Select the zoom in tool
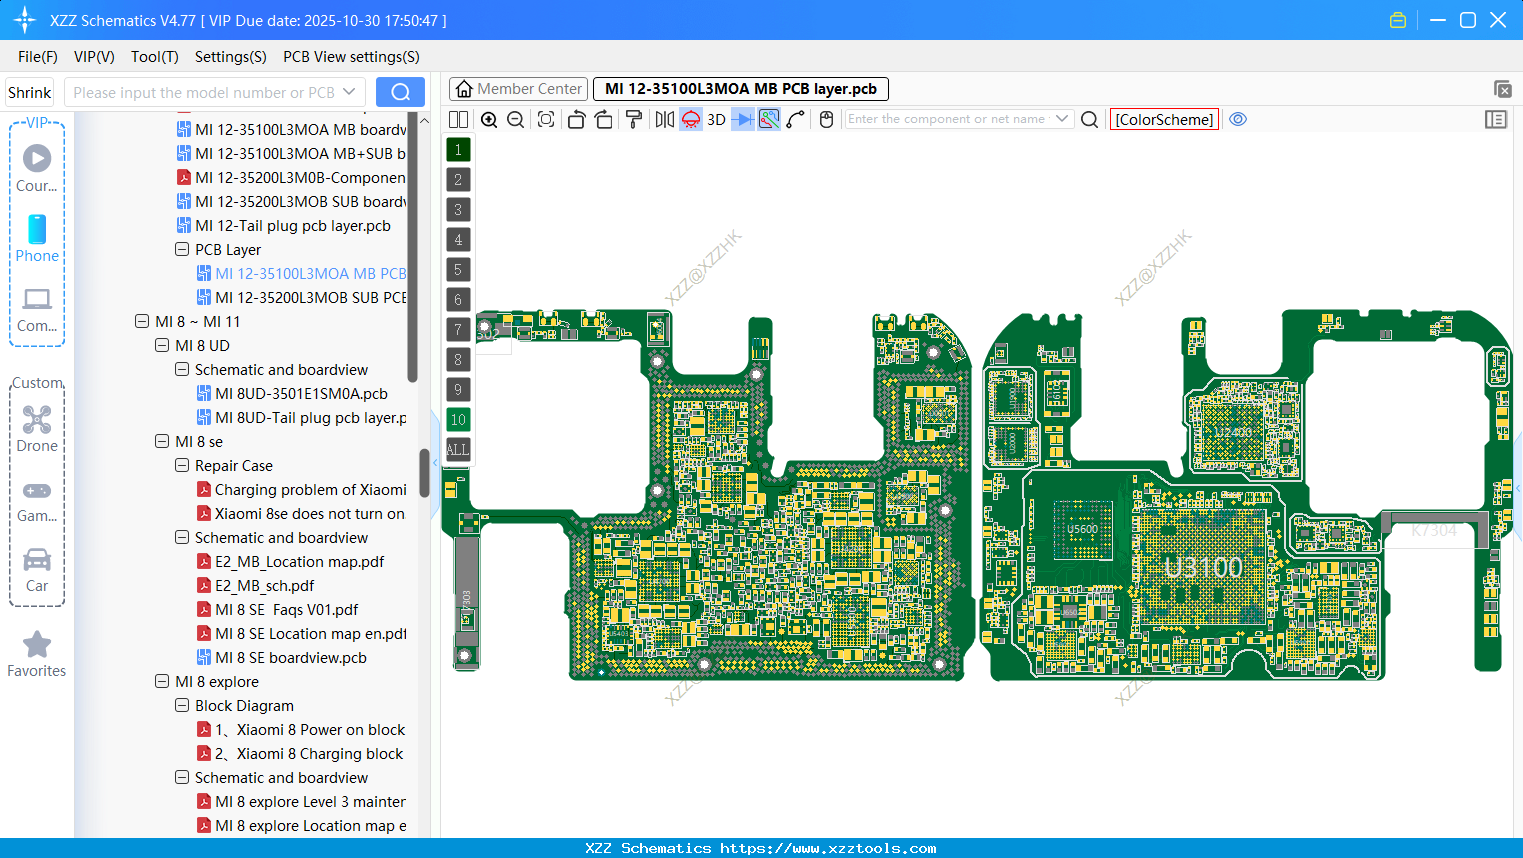The width and height of the screenshot is (1523, 858). 489,119
